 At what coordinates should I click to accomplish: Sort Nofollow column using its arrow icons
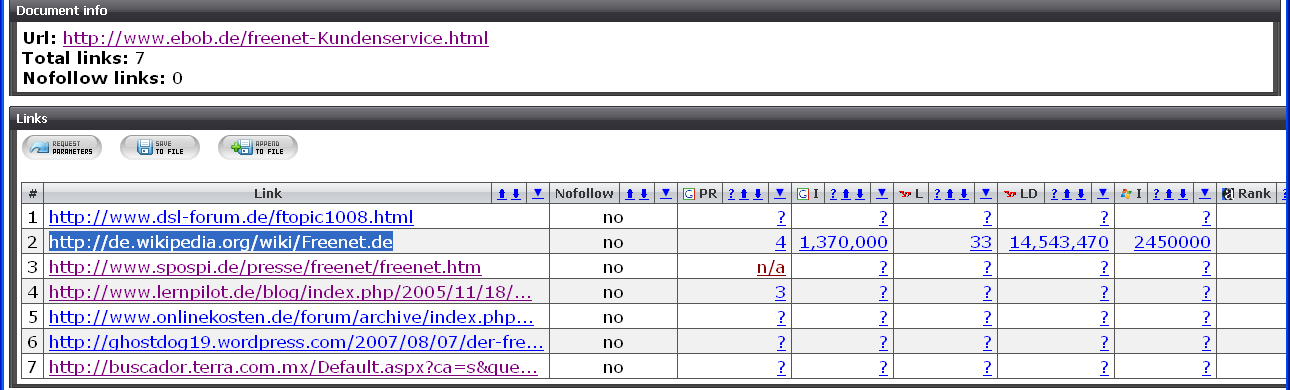click(637, 193)
